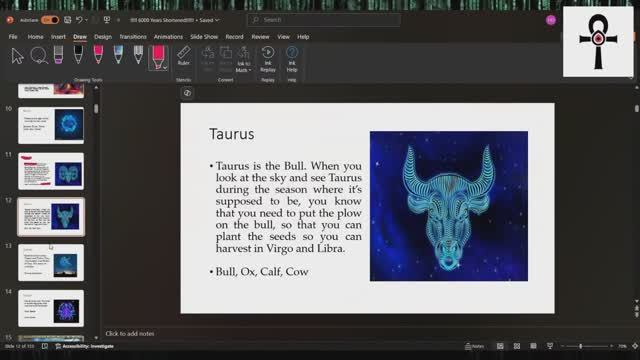Image resolution: width=640 pixels, height=360 pixels.
Task: Open the Animations tab
Action: click(168, 37)
